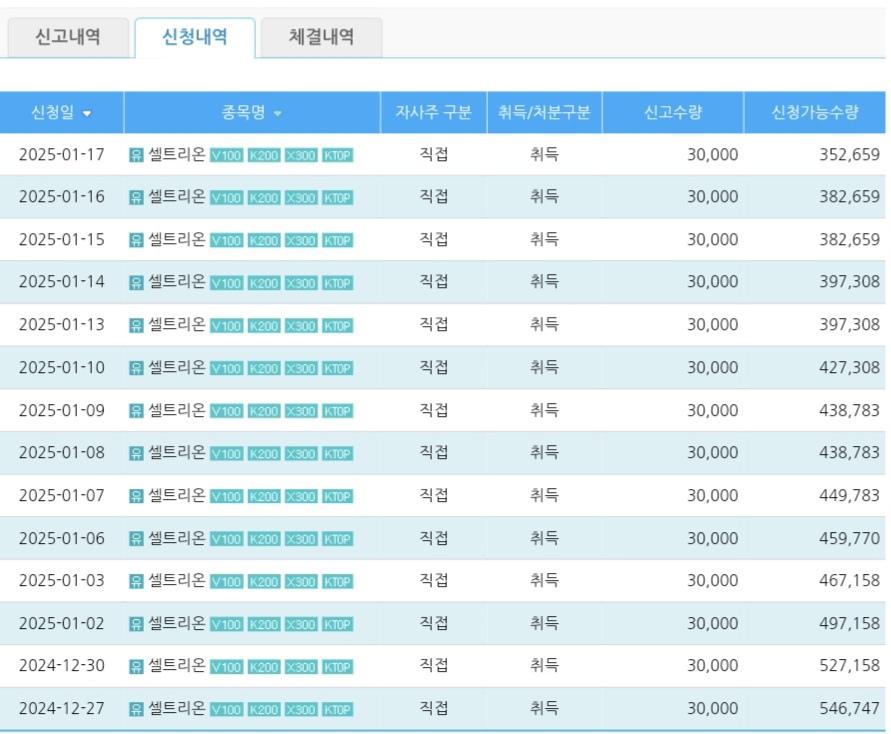Click 382,659 in the 2025-01-16 row

point(850,197)
